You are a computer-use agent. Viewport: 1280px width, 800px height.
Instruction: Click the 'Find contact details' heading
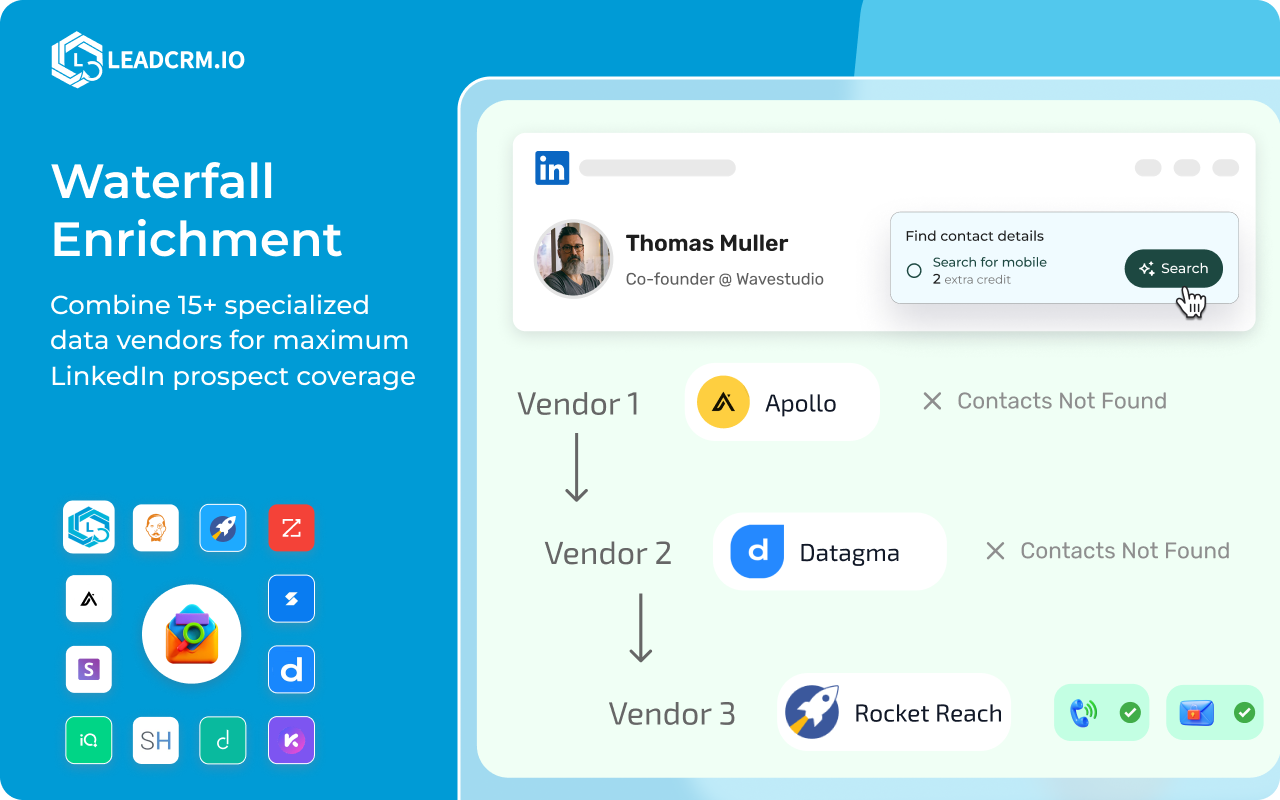975,236
